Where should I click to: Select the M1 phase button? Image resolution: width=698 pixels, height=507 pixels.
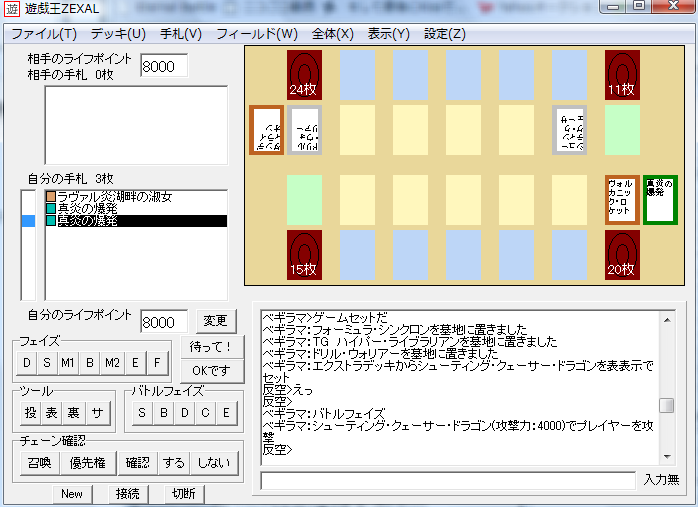click(x=68, y=363)
